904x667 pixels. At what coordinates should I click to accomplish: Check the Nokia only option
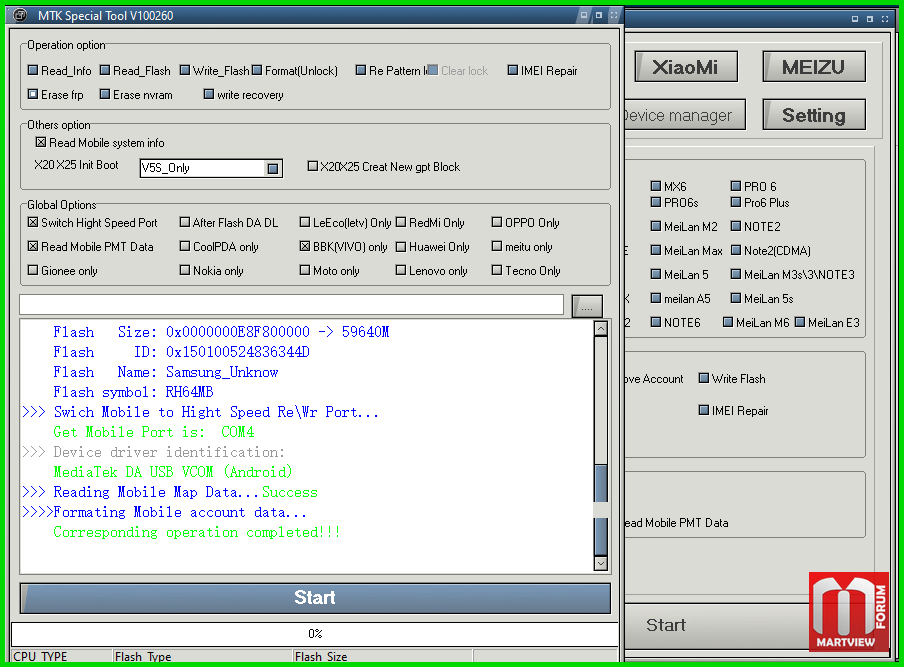coord(184,270)
